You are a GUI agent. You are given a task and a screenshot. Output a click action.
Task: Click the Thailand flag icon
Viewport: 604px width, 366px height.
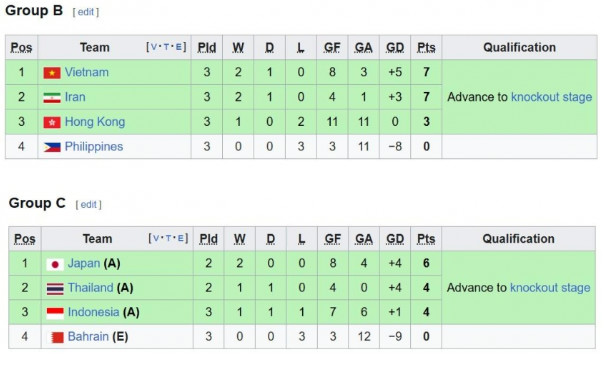click(x=55, y=289)
